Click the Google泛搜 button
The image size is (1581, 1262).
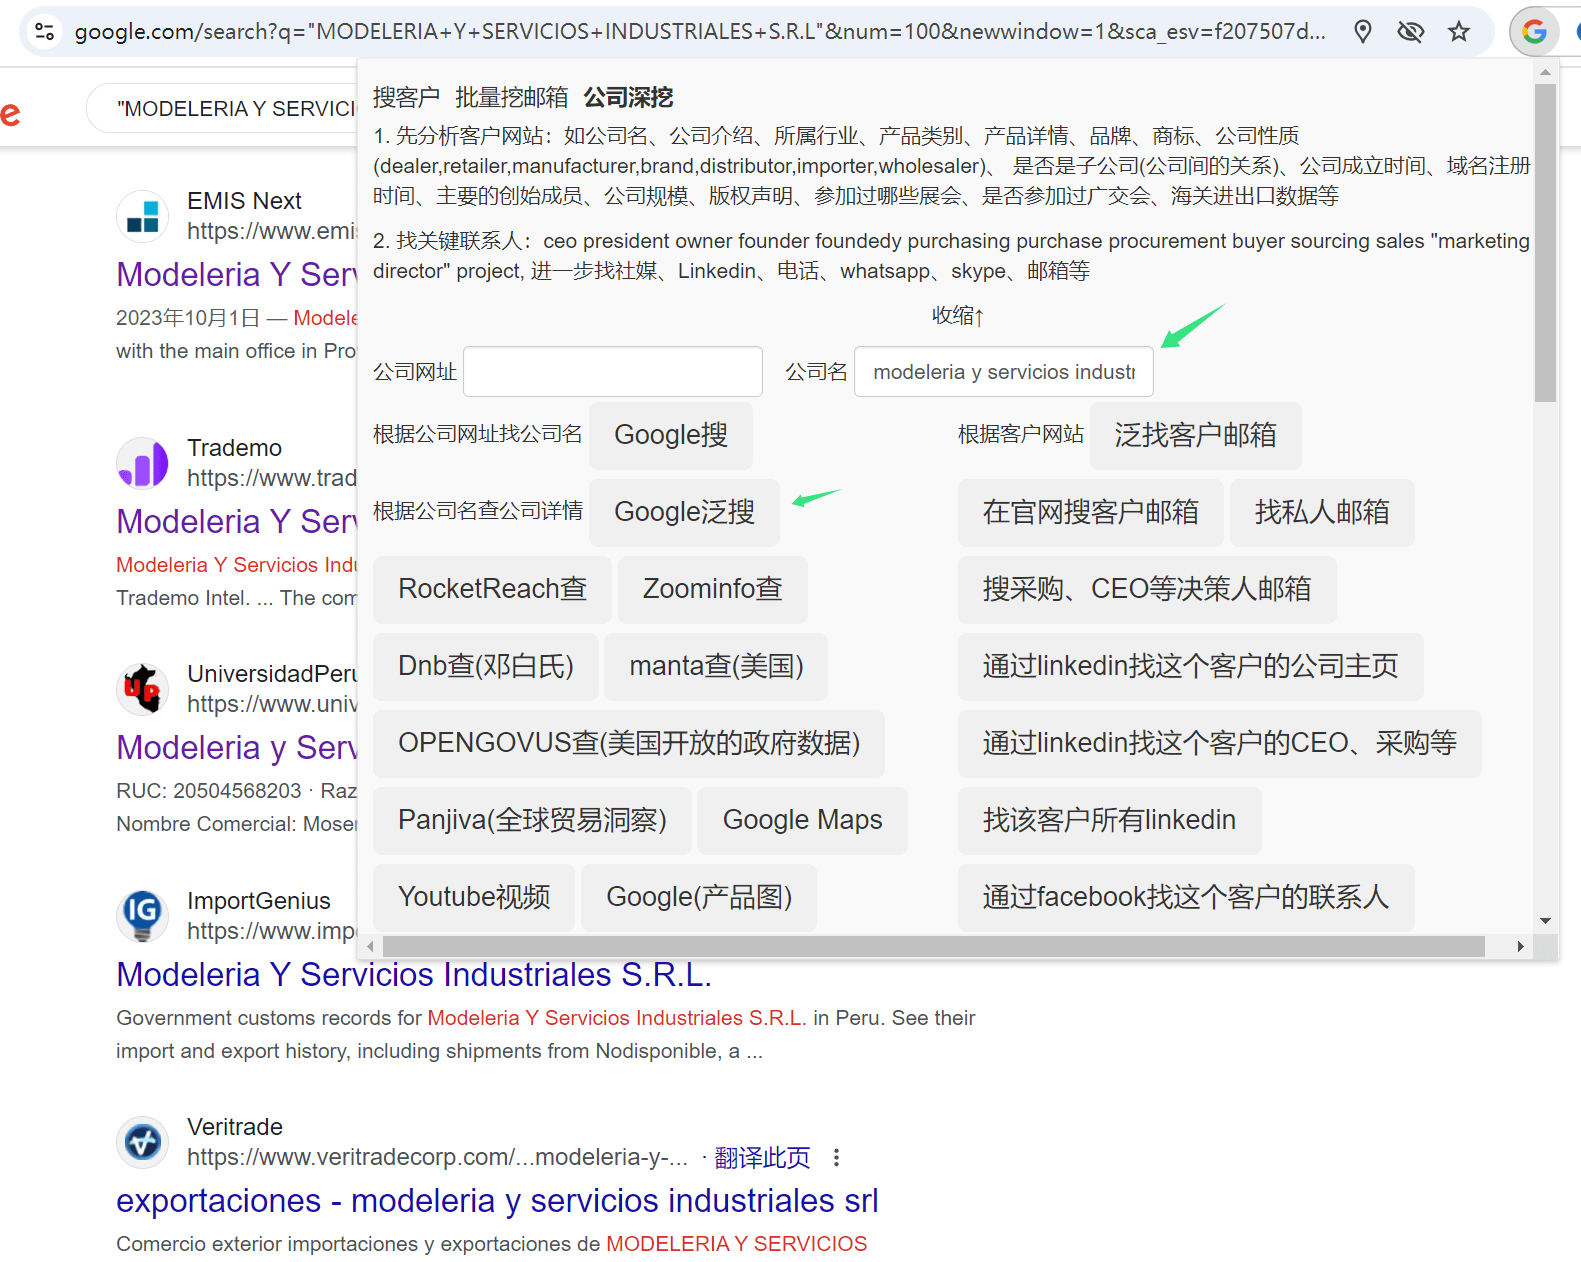pyautogui.click(x=684, y=512)
